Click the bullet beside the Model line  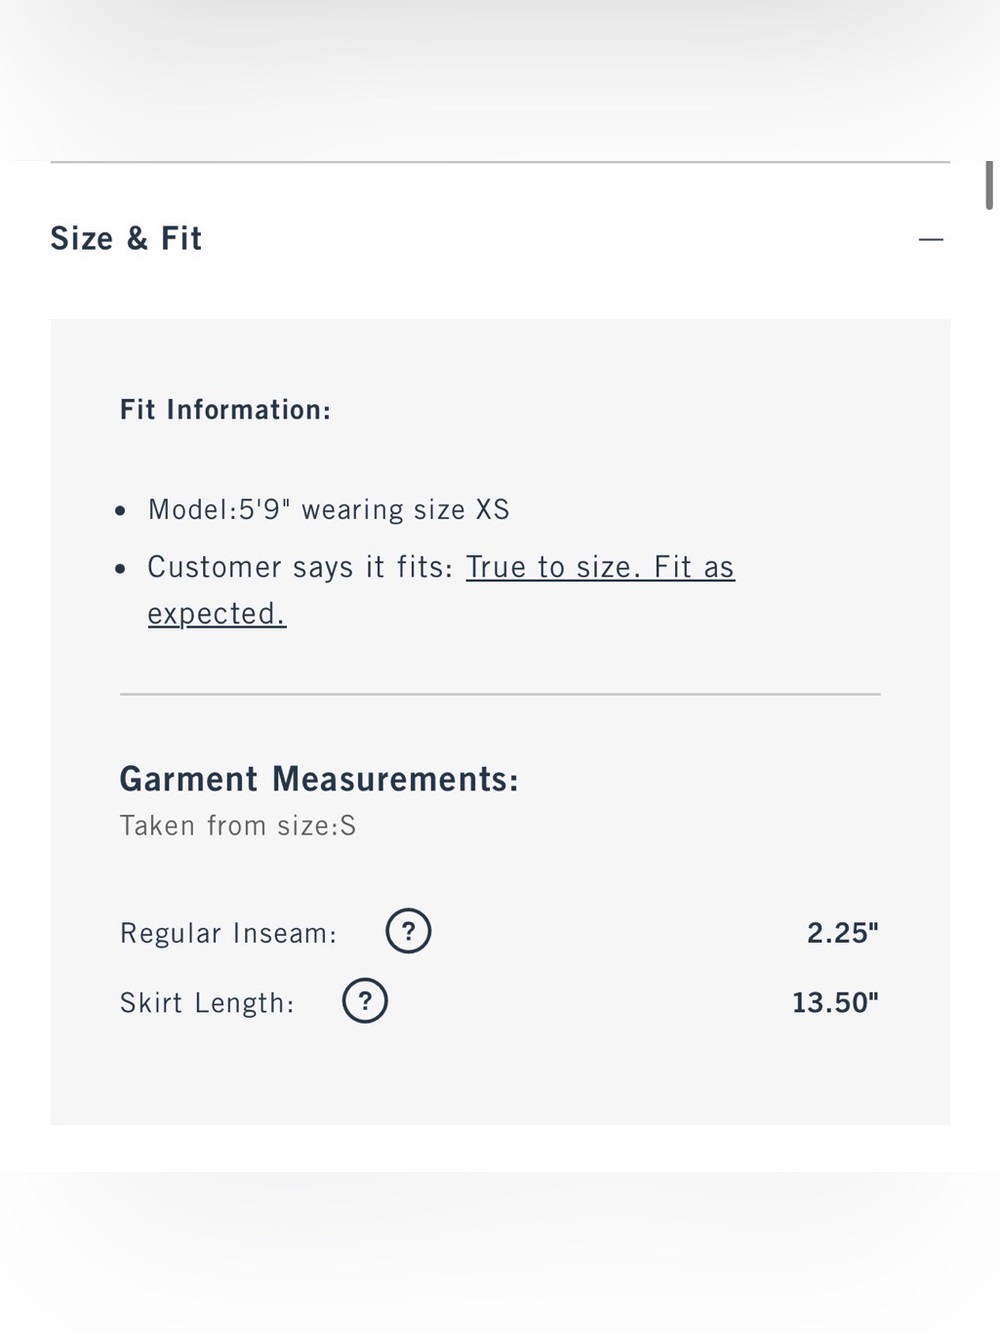(x=120, y=511)
